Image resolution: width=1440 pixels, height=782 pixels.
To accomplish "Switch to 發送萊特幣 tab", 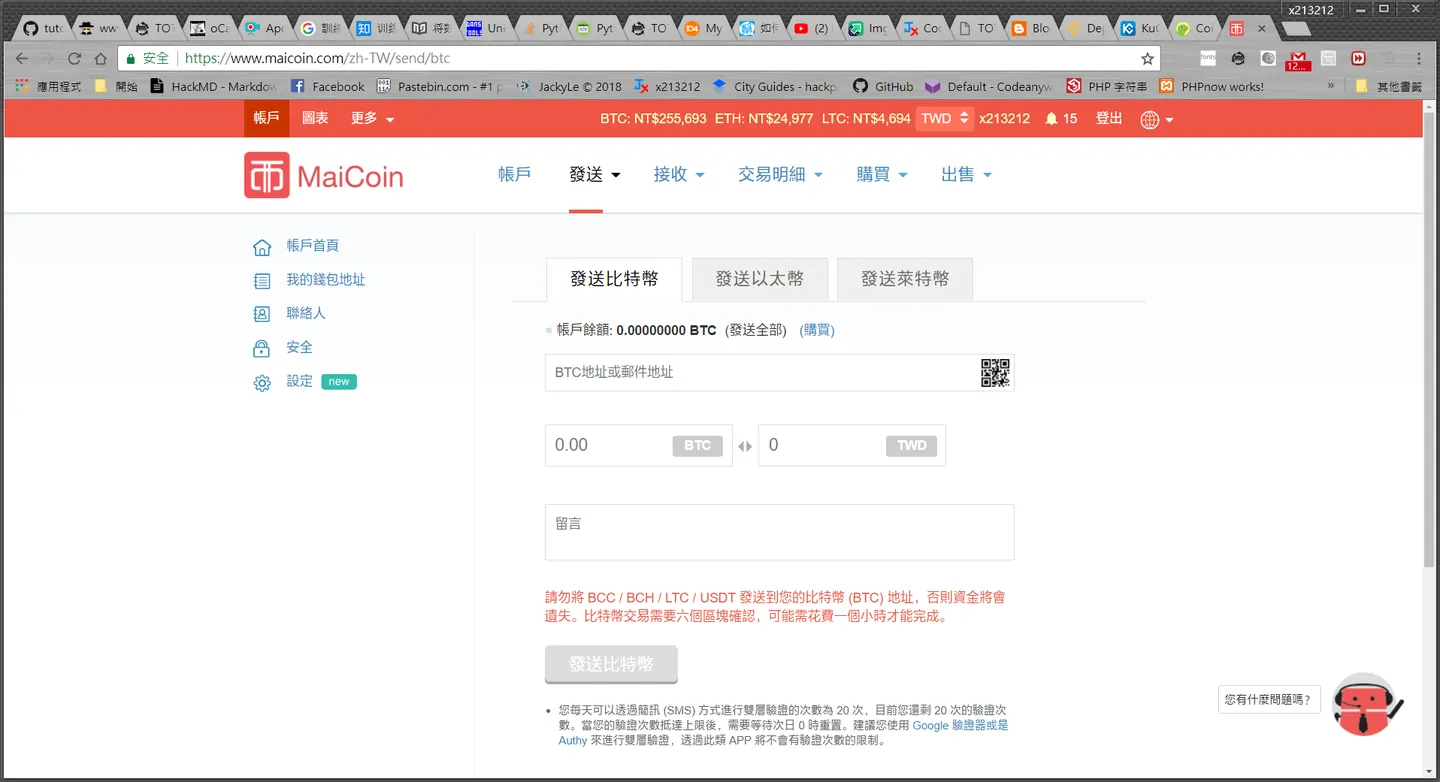I will click(905, 279).
